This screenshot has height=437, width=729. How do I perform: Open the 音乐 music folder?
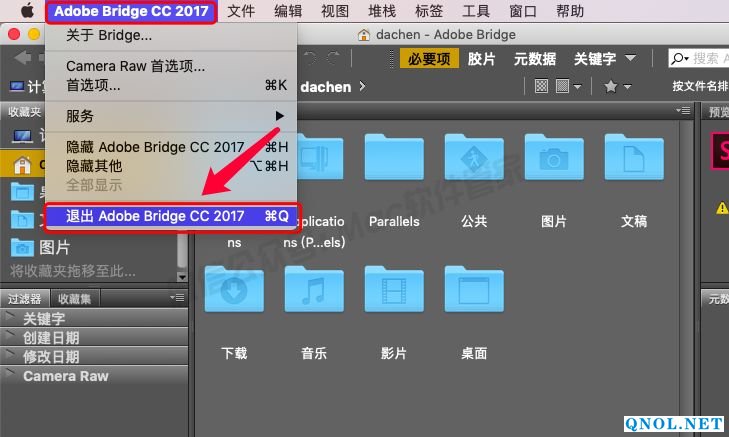click(x=314, y=290)
